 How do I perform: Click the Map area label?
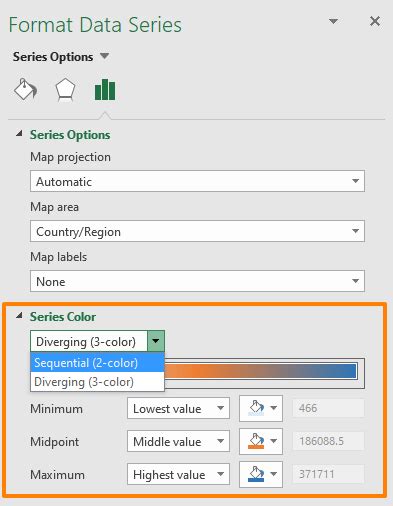click(54, 207)
